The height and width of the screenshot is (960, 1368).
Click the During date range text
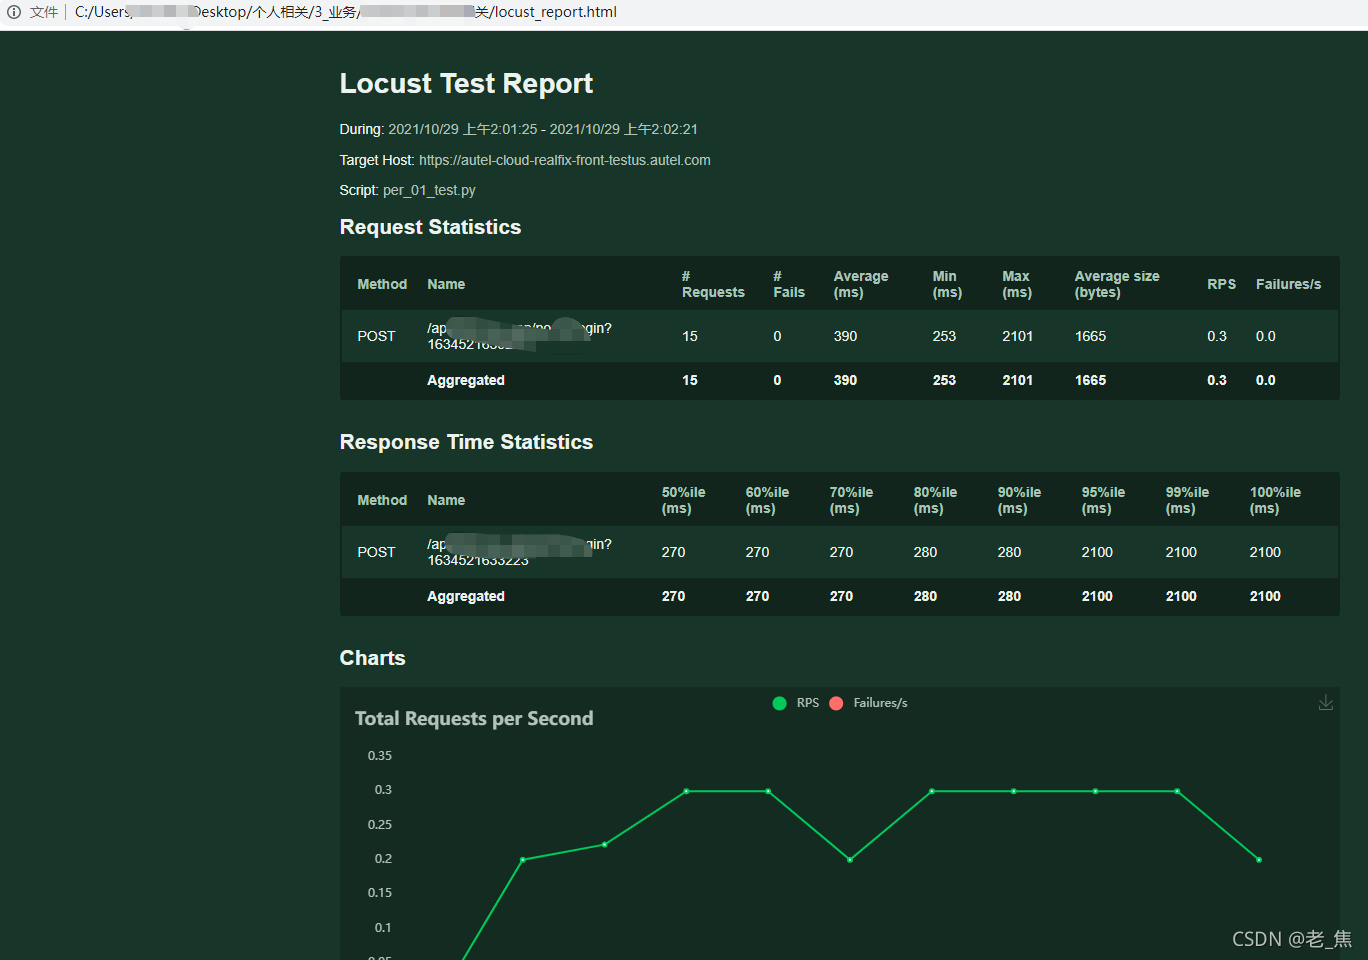point(543,129)
